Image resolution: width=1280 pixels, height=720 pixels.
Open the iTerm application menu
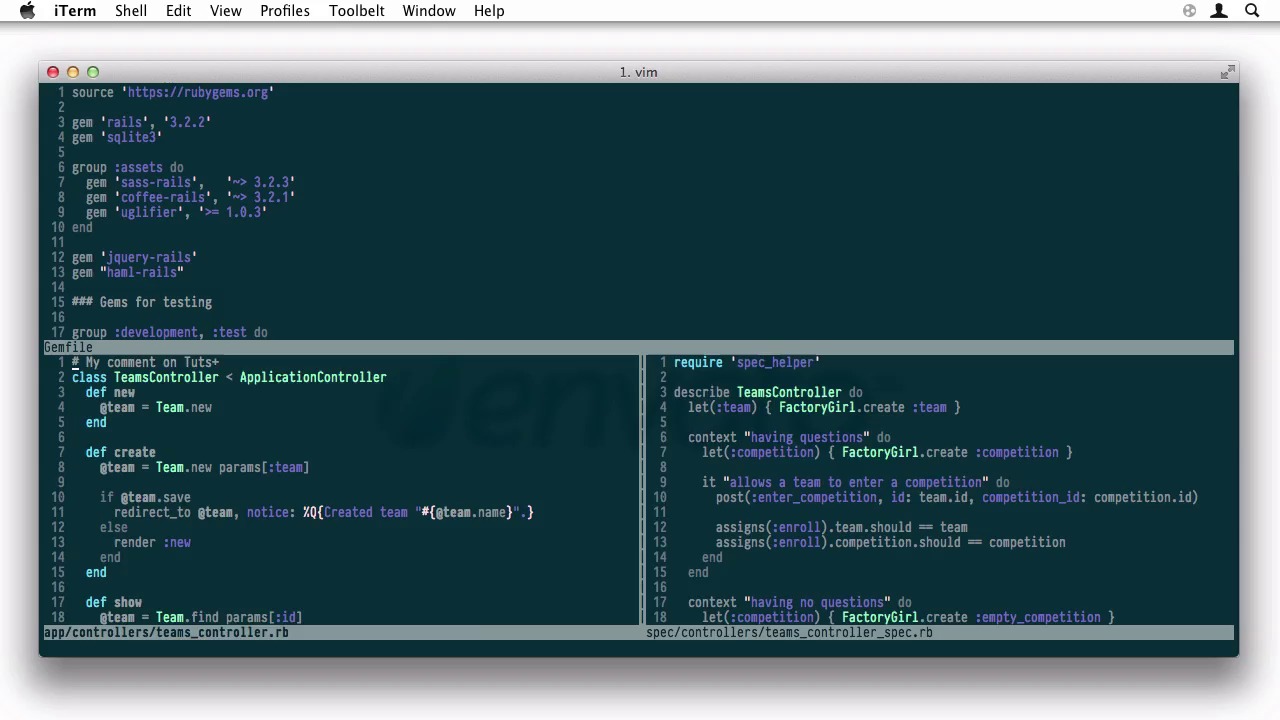(x=75, y=11)
